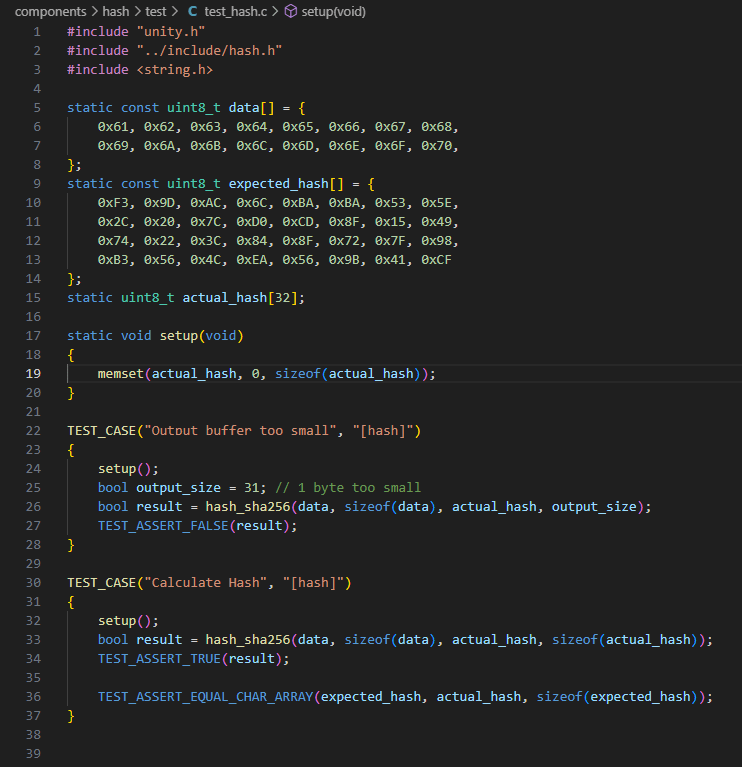Click the '// 1 byte too small' comment
This screenshot has width=742, height=767.
tap(348, 488)
